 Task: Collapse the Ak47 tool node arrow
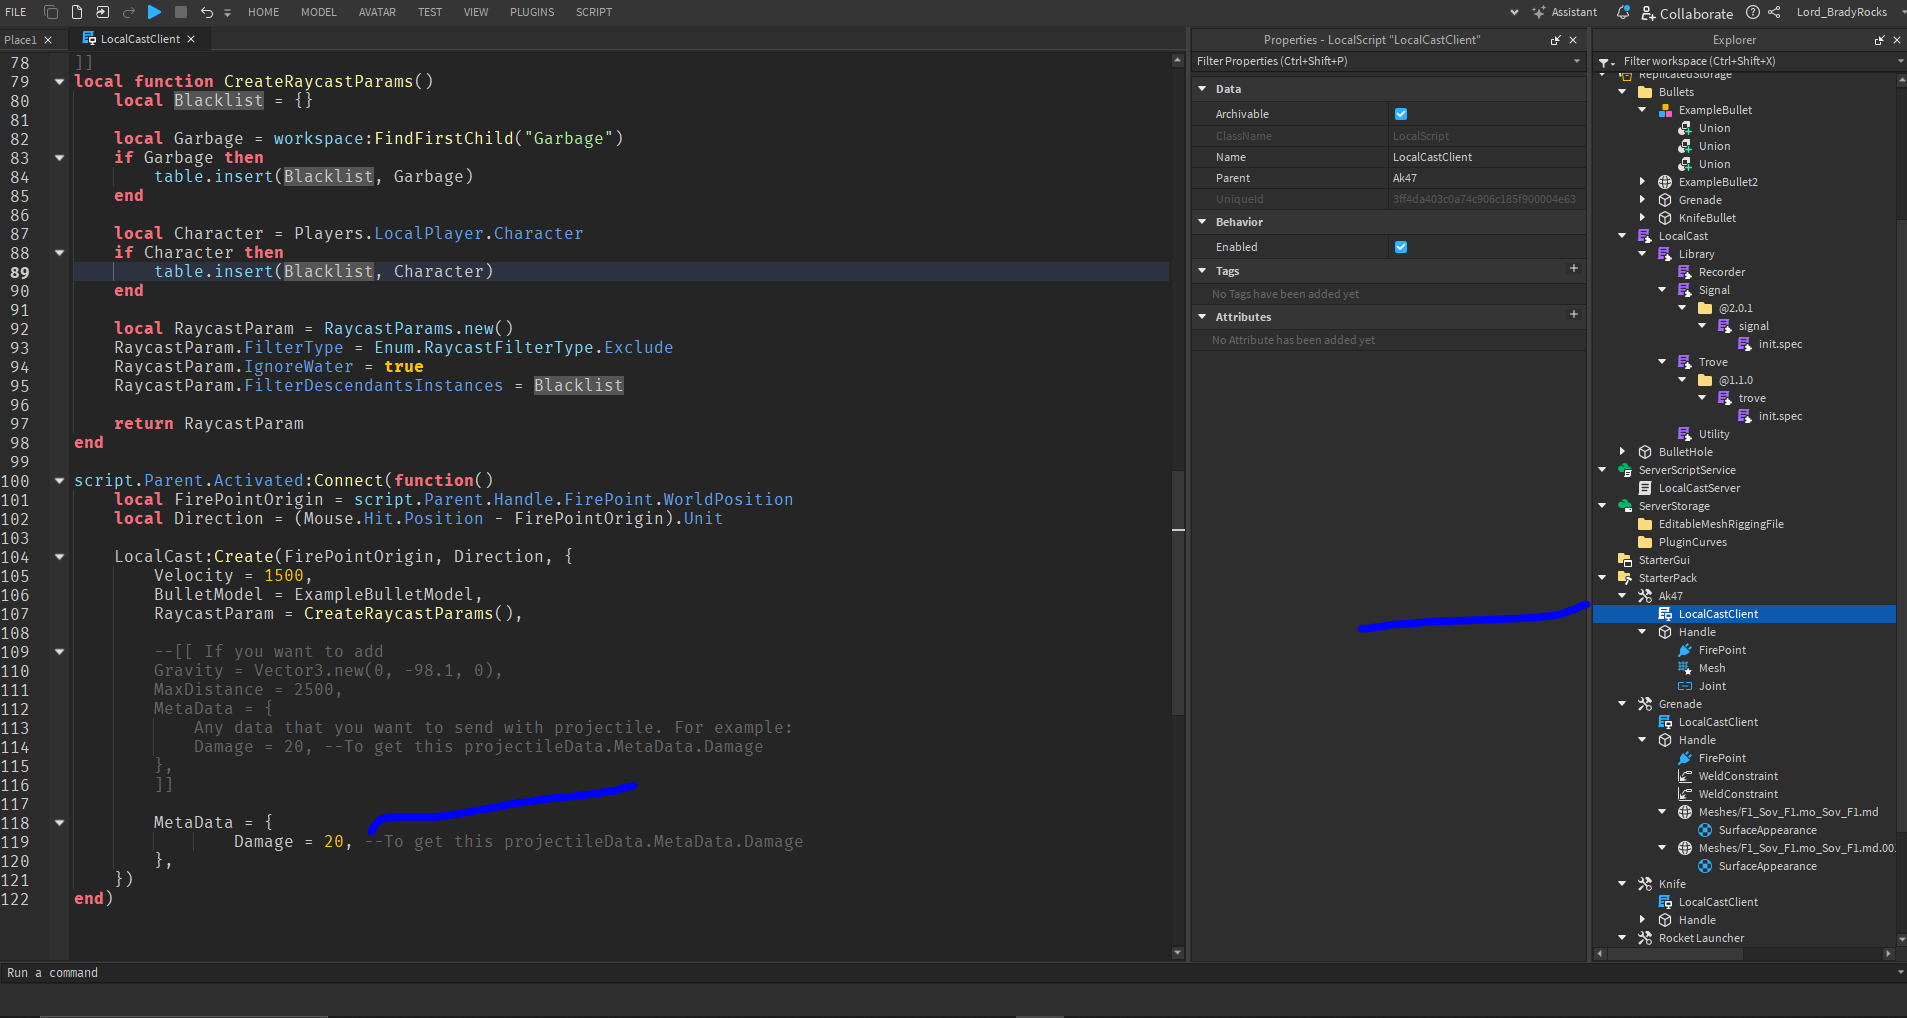point(1623,596)
